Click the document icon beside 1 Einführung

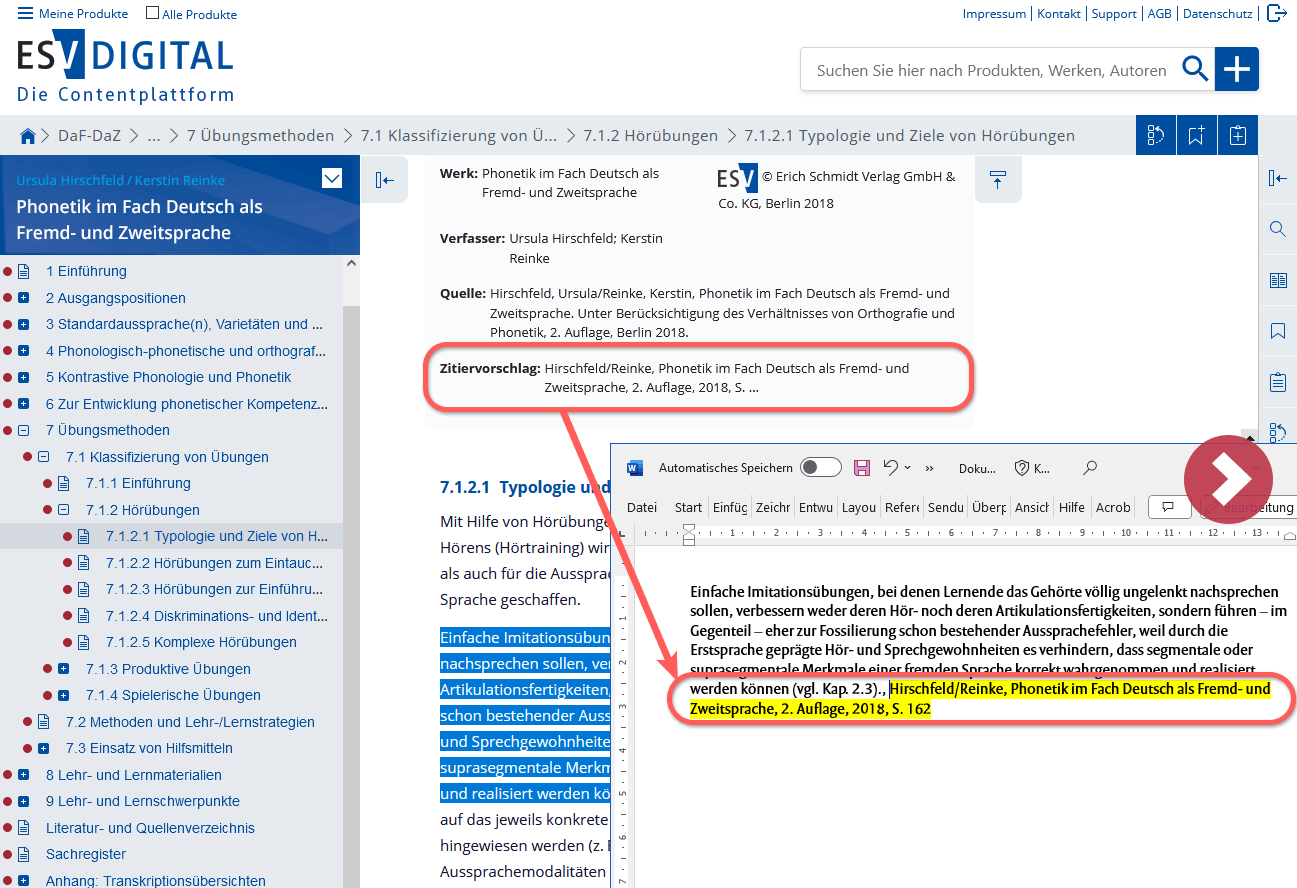point(24,271)
